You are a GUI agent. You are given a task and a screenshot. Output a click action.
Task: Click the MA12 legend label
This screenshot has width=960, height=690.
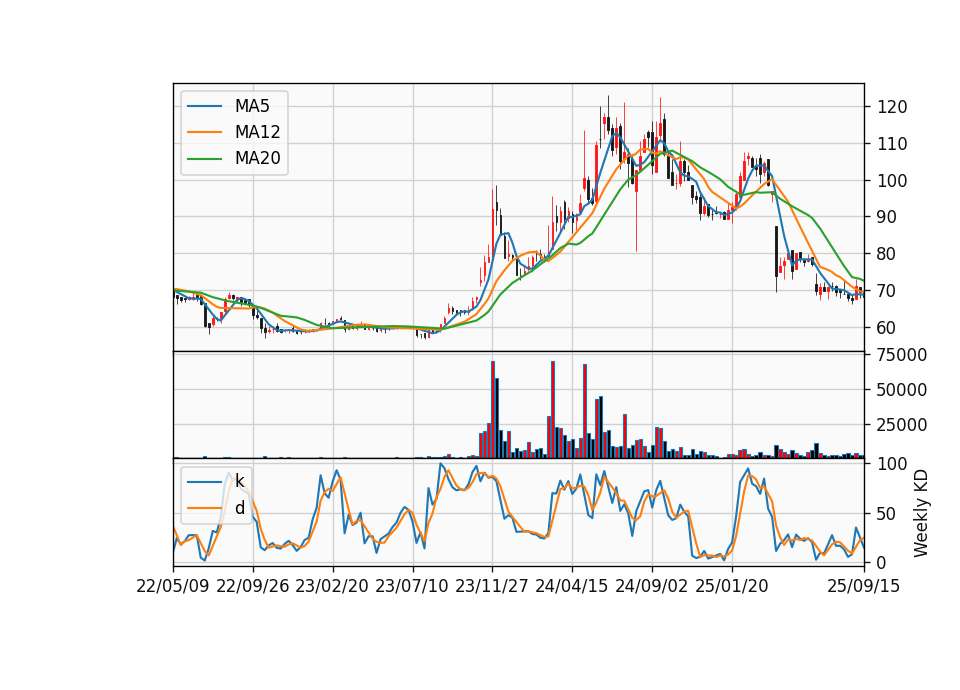click(x=257, y=132)
